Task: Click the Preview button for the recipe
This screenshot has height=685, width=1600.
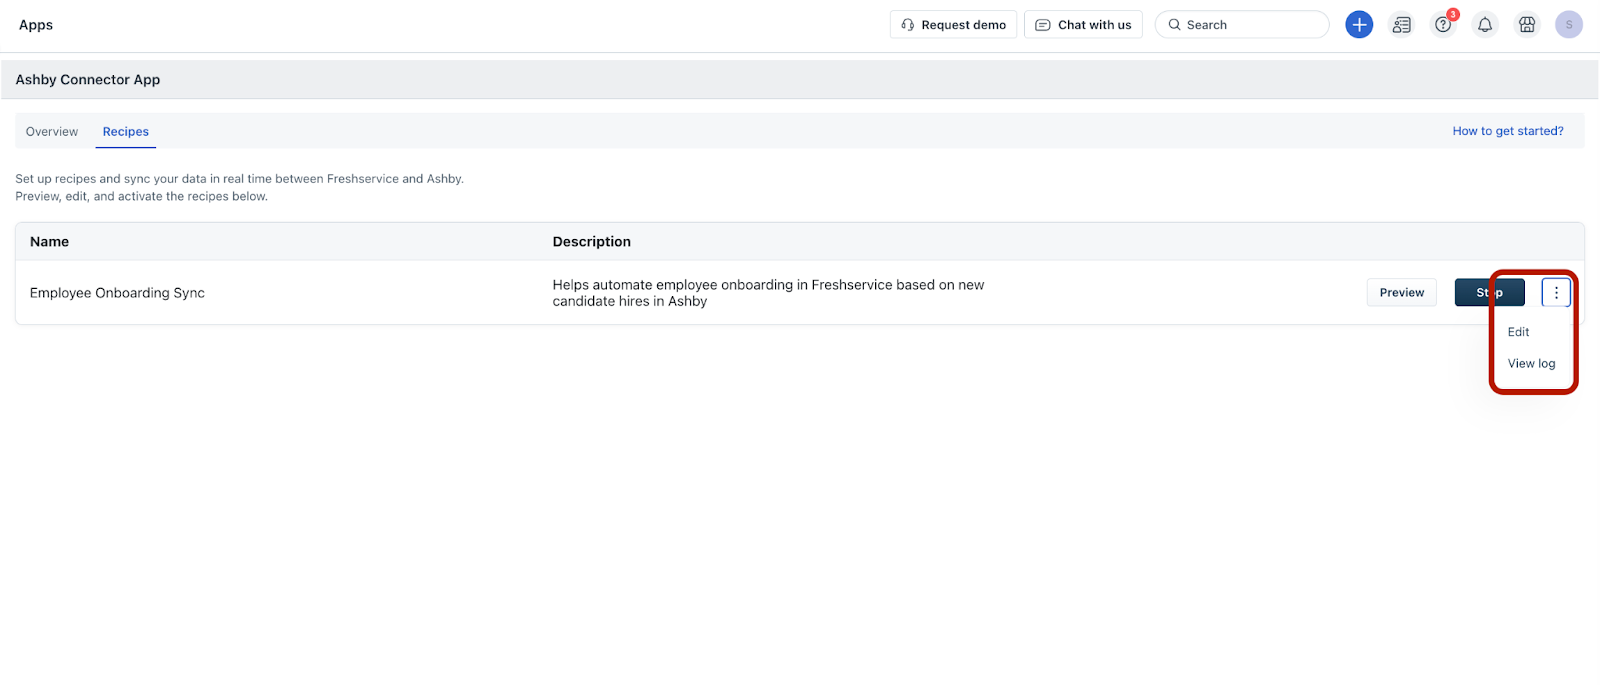Action: [x=1401, y=292]
